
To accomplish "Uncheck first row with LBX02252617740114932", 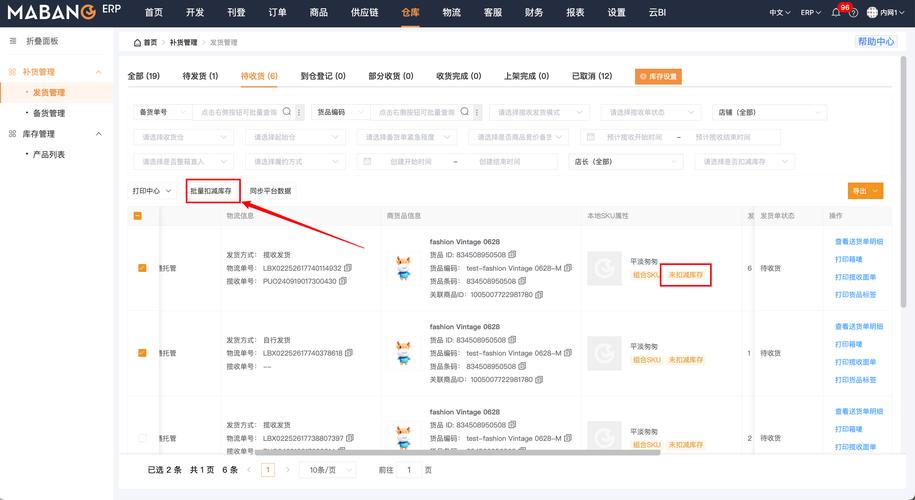I will [x=142, y=268].
